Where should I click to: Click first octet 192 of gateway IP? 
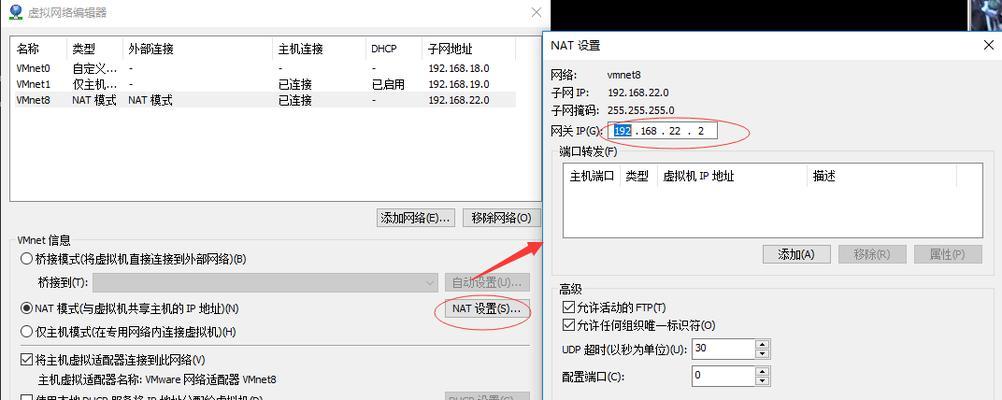click(622, 130)
